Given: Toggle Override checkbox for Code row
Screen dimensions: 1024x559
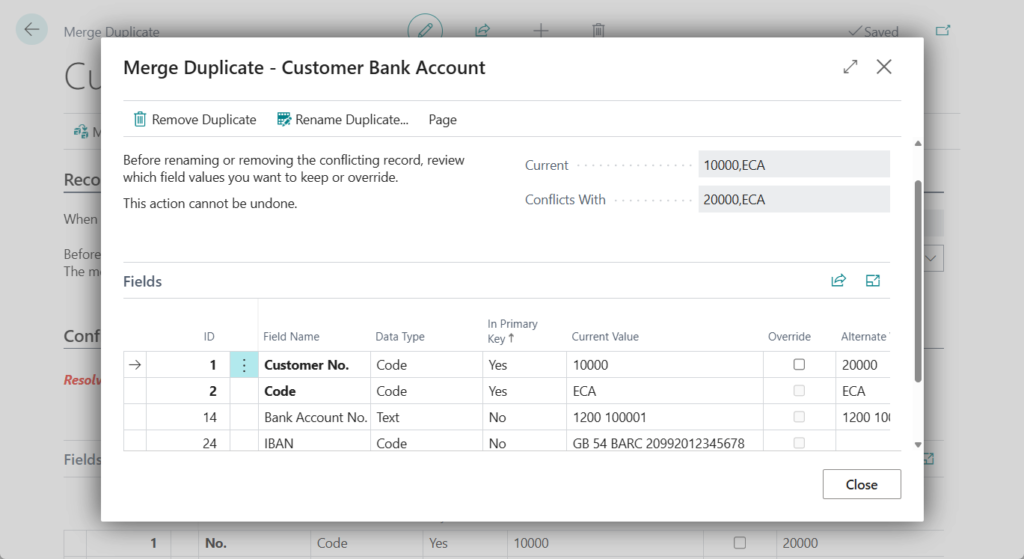Looking at the screenshot, I should click(x=799, y=391).
